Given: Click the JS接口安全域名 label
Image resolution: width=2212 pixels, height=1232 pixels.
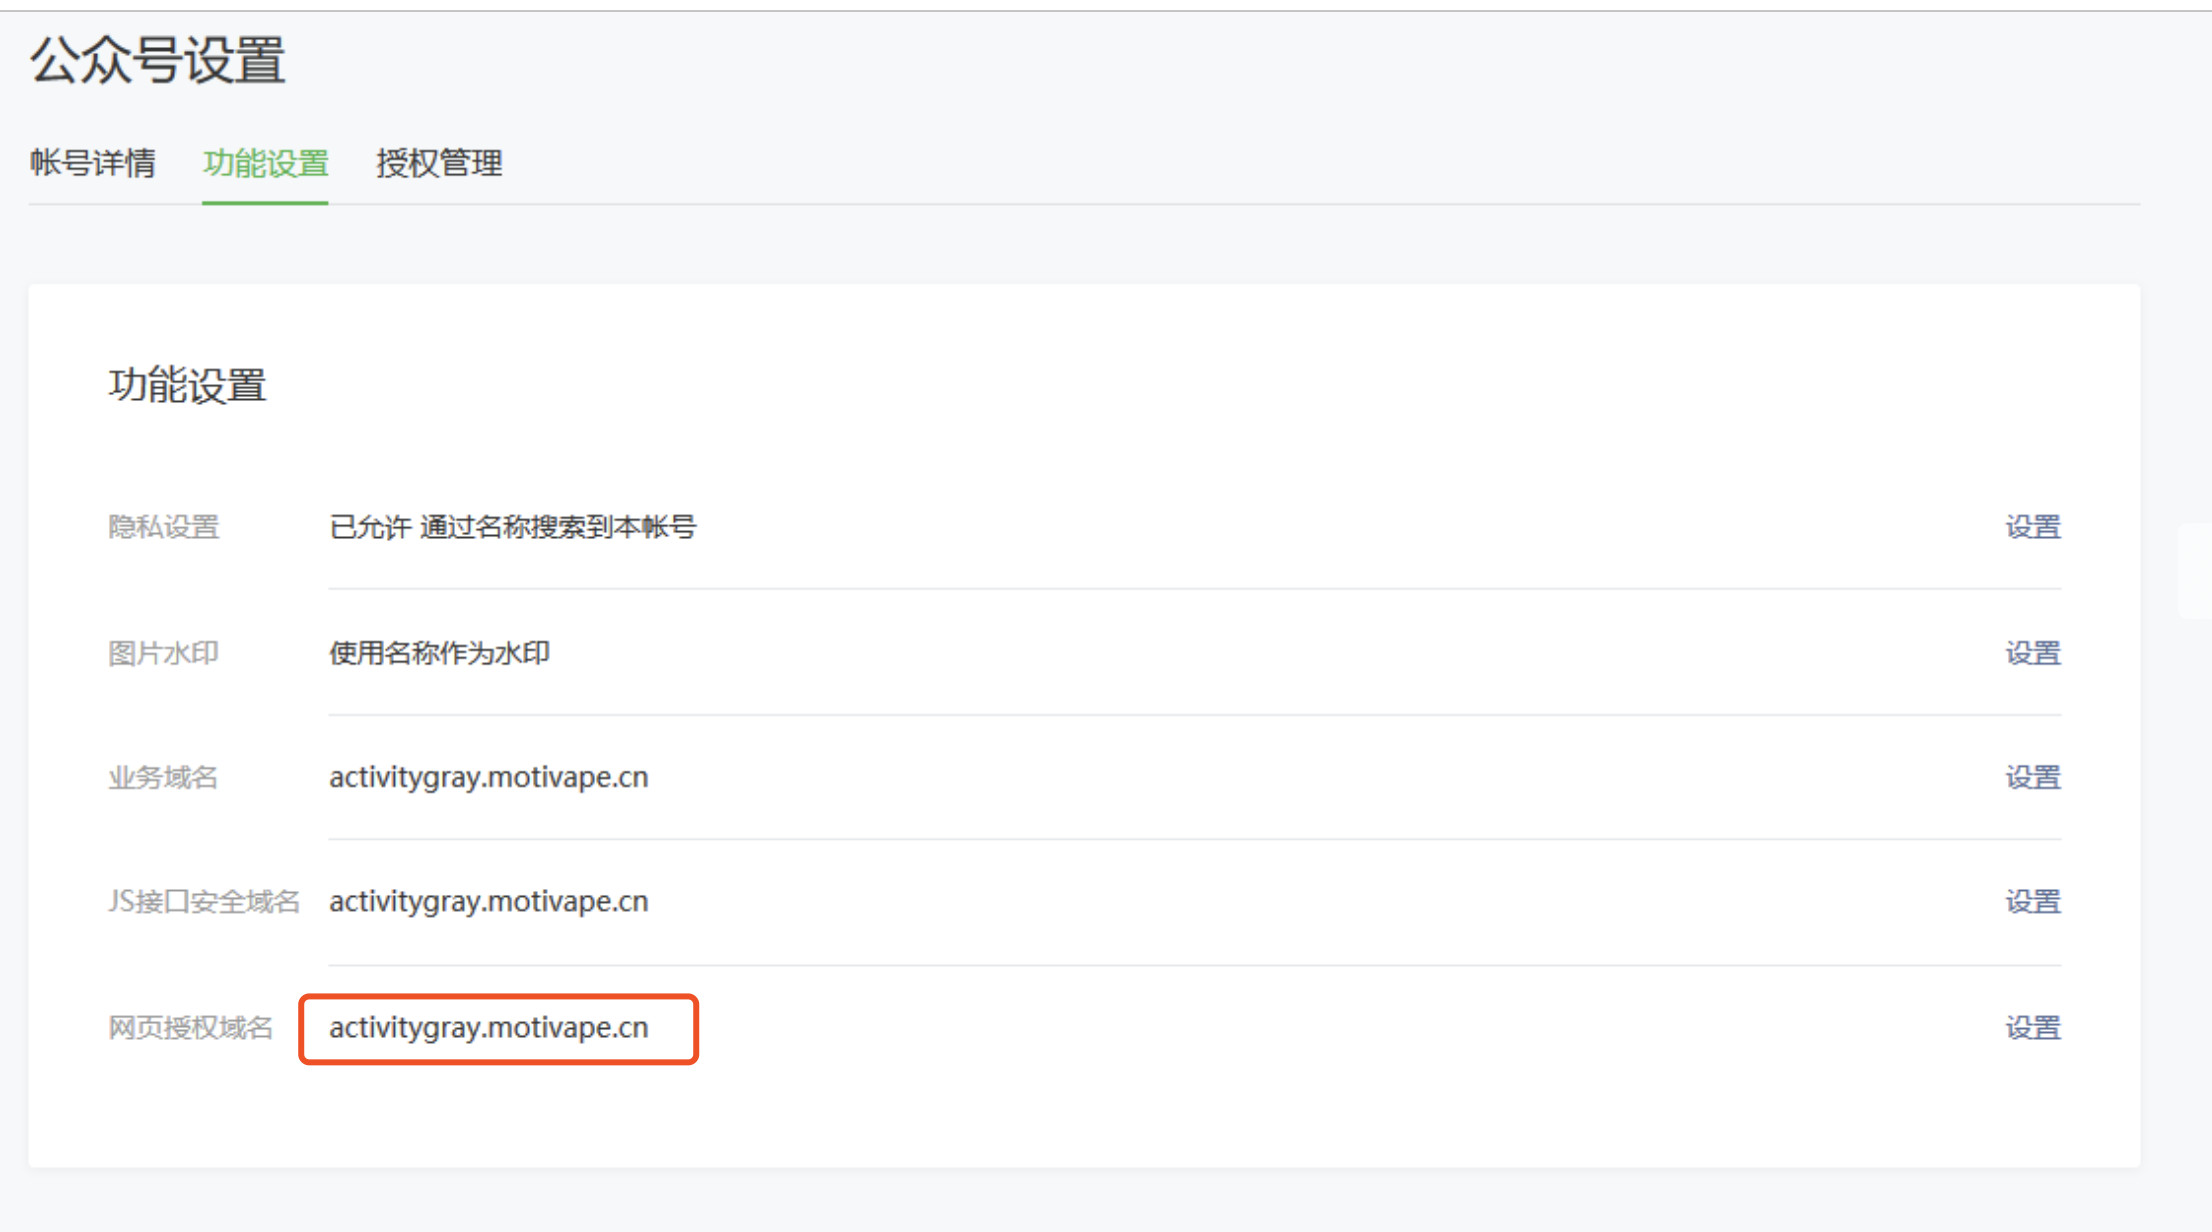Looking at the screenshot, I should (x=204, y=901).
